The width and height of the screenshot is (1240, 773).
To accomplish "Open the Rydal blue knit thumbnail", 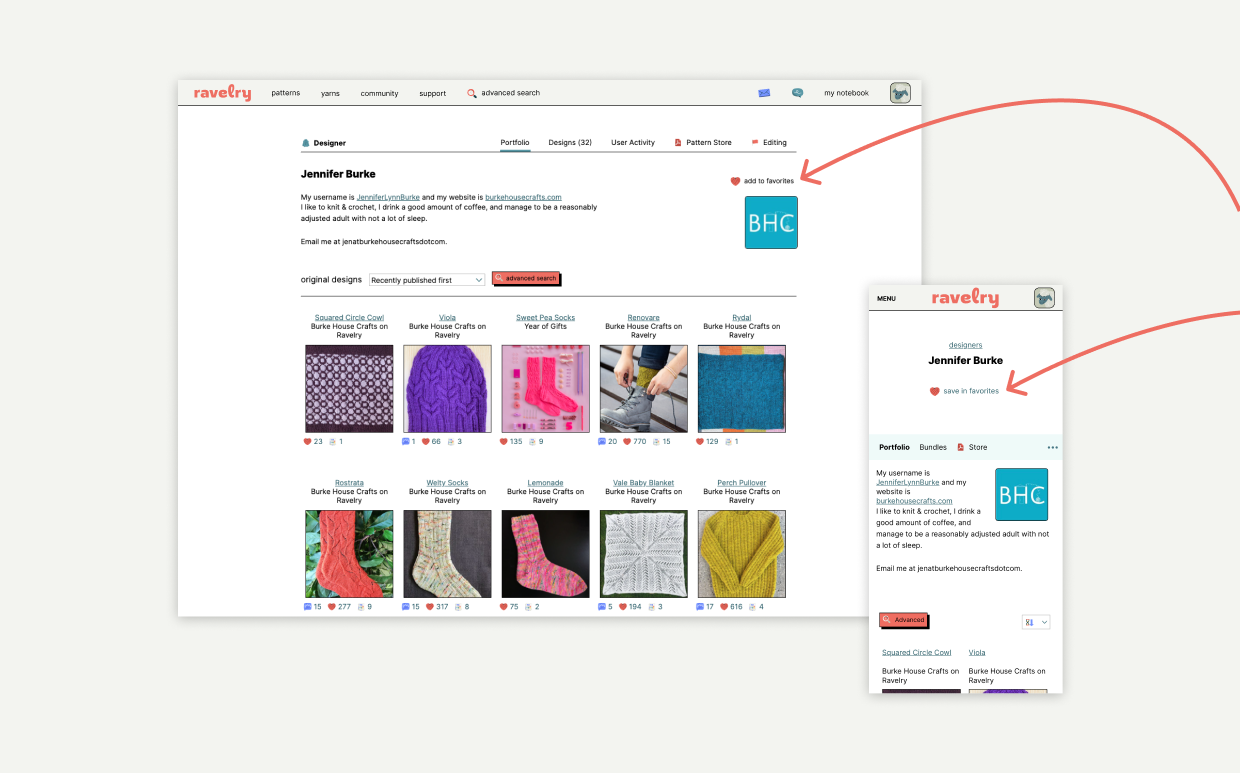I will (741, 388).
